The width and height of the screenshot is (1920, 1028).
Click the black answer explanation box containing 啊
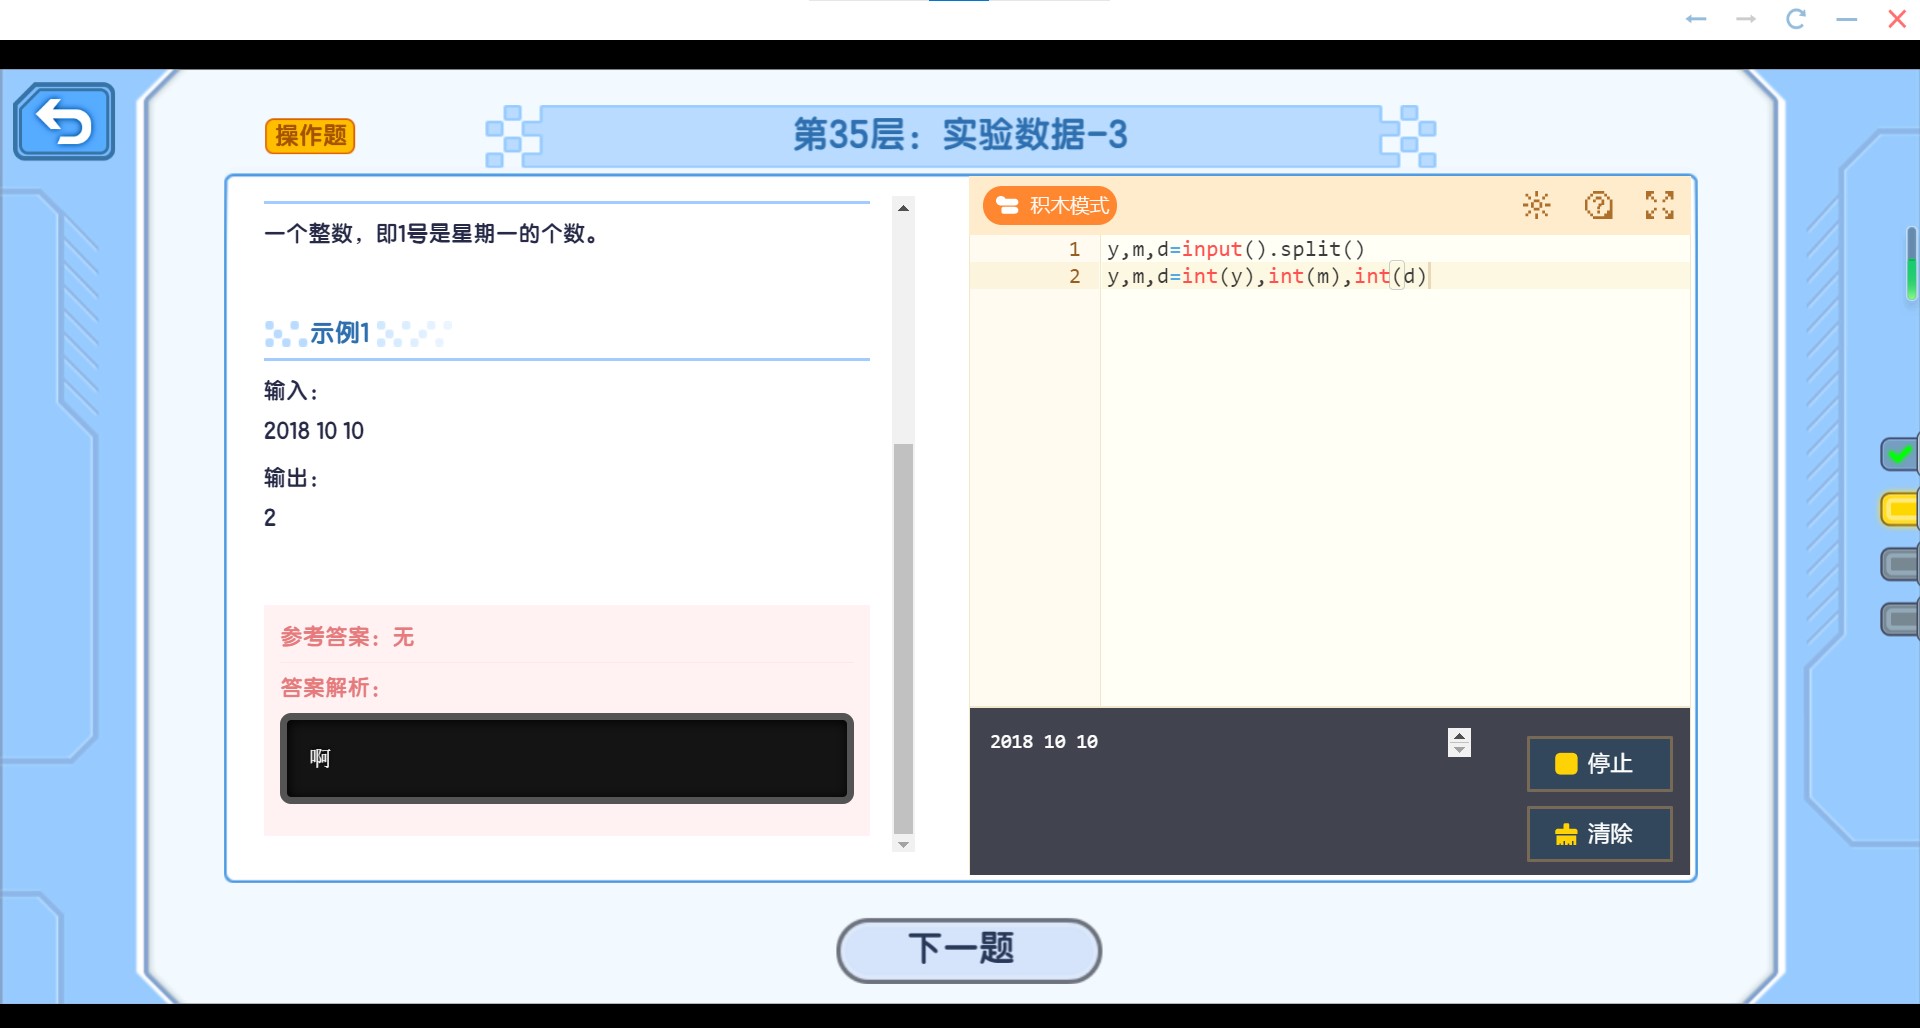click(x=567, y=758)
